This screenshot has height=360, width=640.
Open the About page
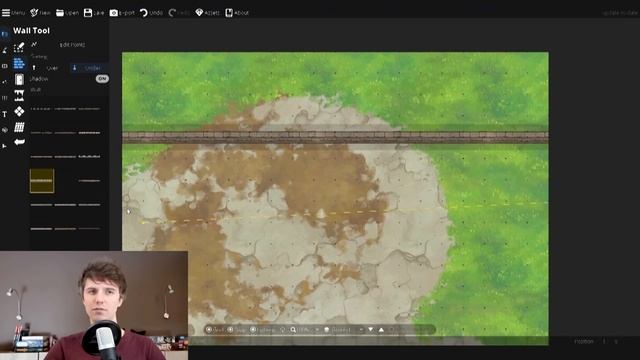pyautogui.click(x=237, y=13)
